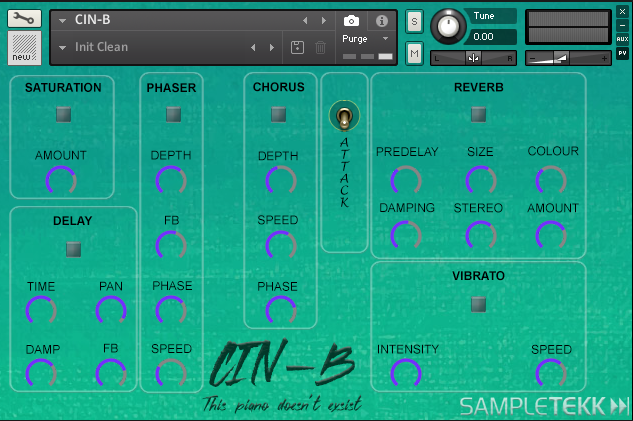Viewport: 633px width, 421px height.
Task: Select next instrument with right arrow
Action: click(x=323, y=20)
